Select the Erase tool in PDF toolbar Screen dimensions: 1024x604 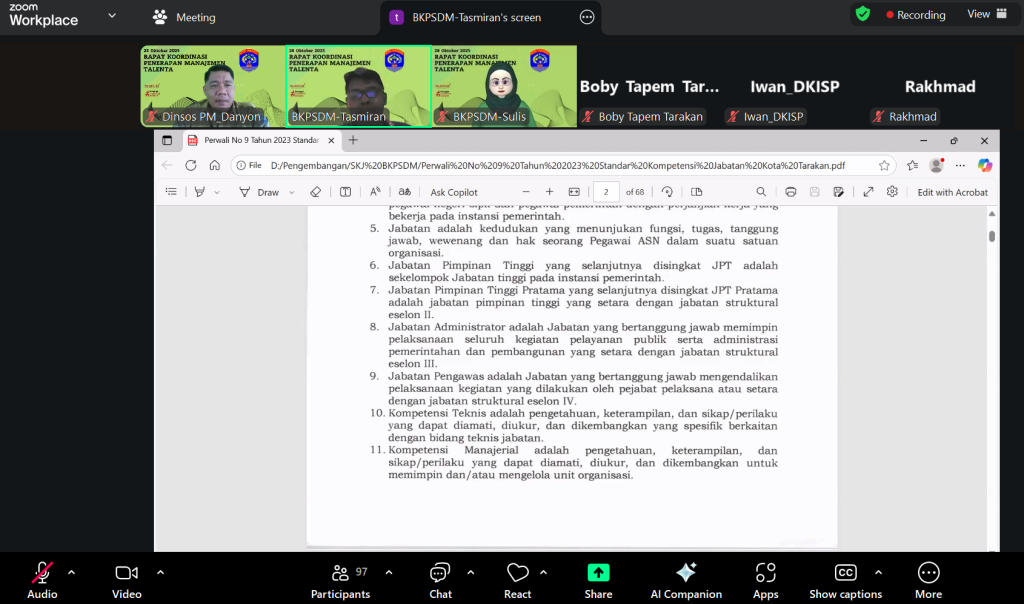pyautogui.click(x=315, y=192)
